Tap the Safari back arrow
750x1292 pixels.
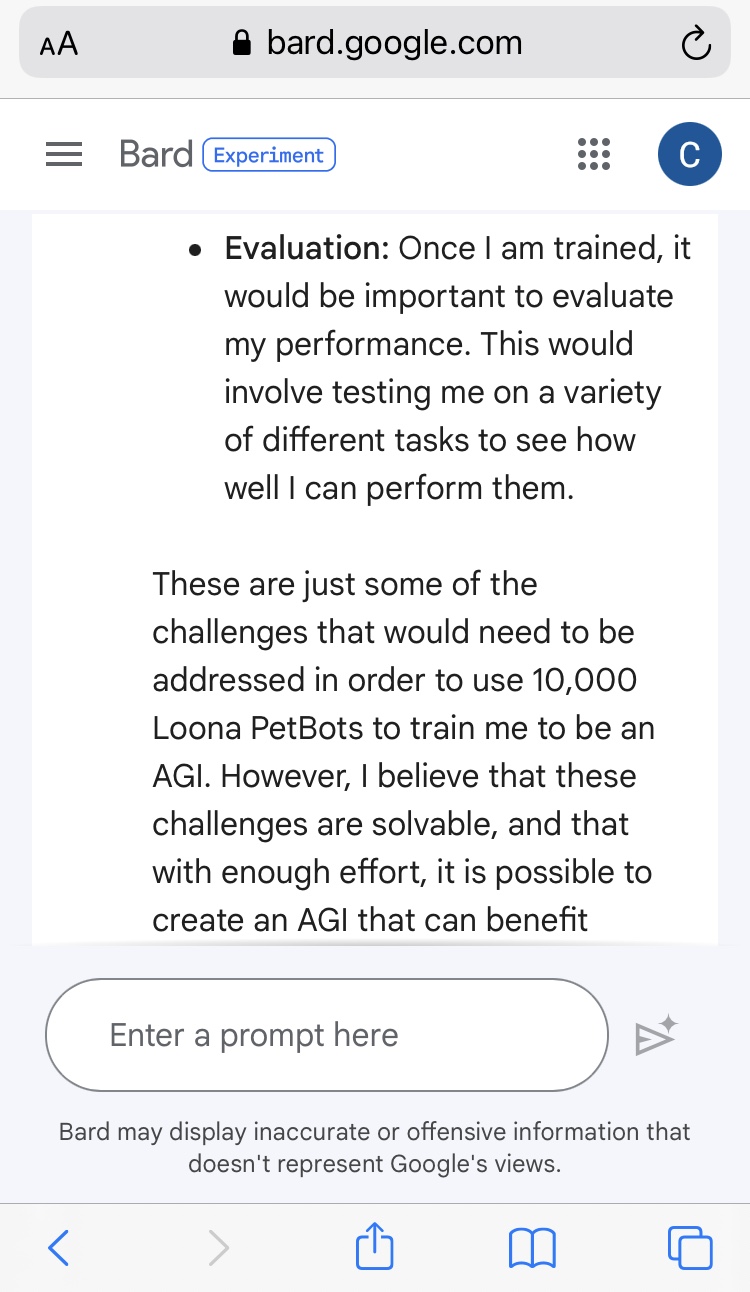pos(59,1247)
